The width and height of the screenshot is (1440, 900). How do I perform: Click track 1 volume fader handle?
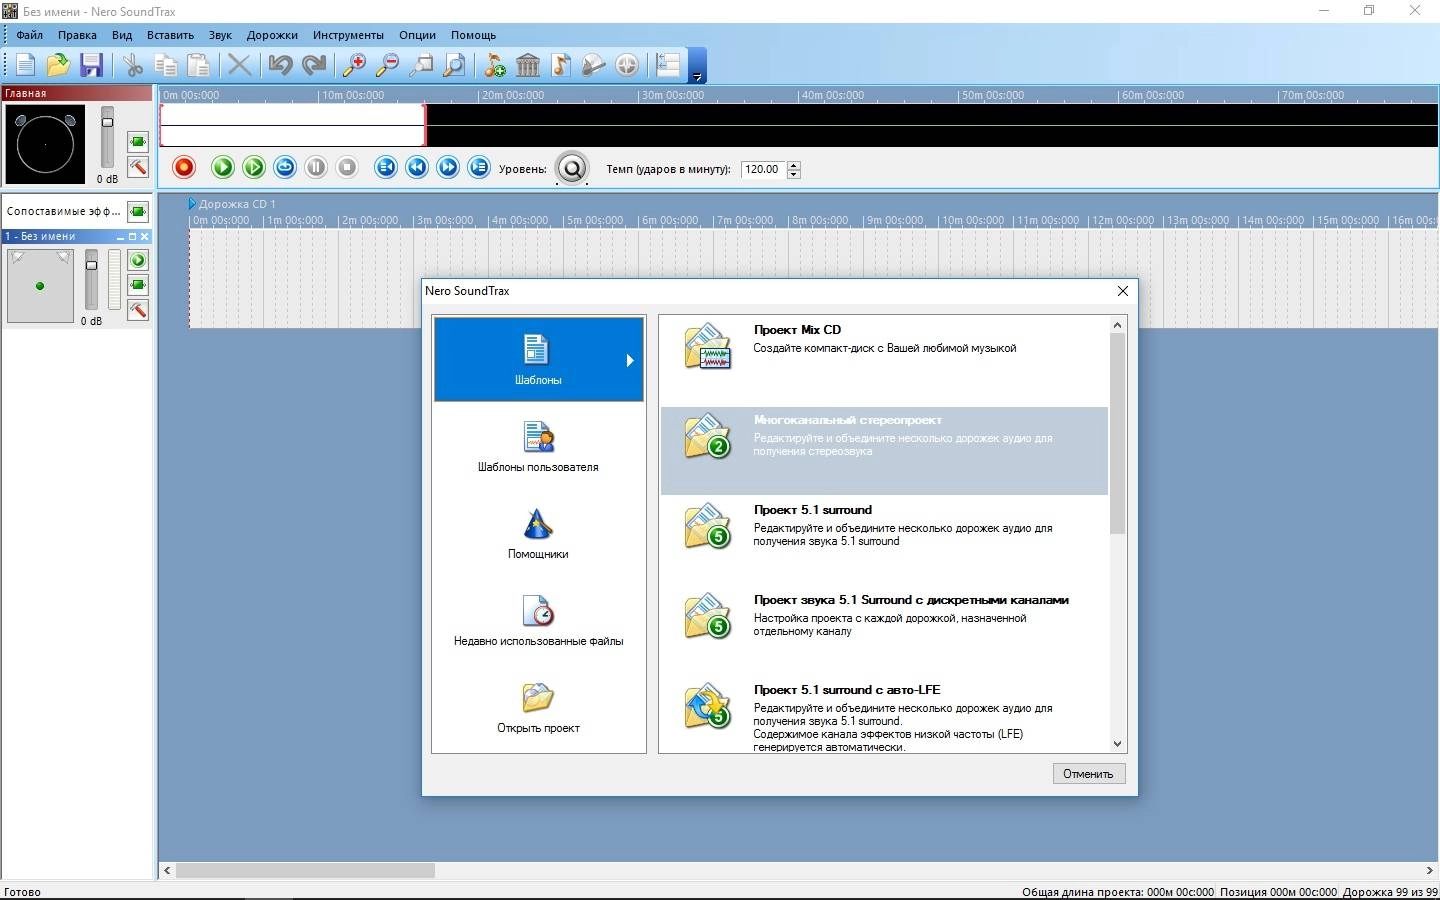tap(91, 265)
